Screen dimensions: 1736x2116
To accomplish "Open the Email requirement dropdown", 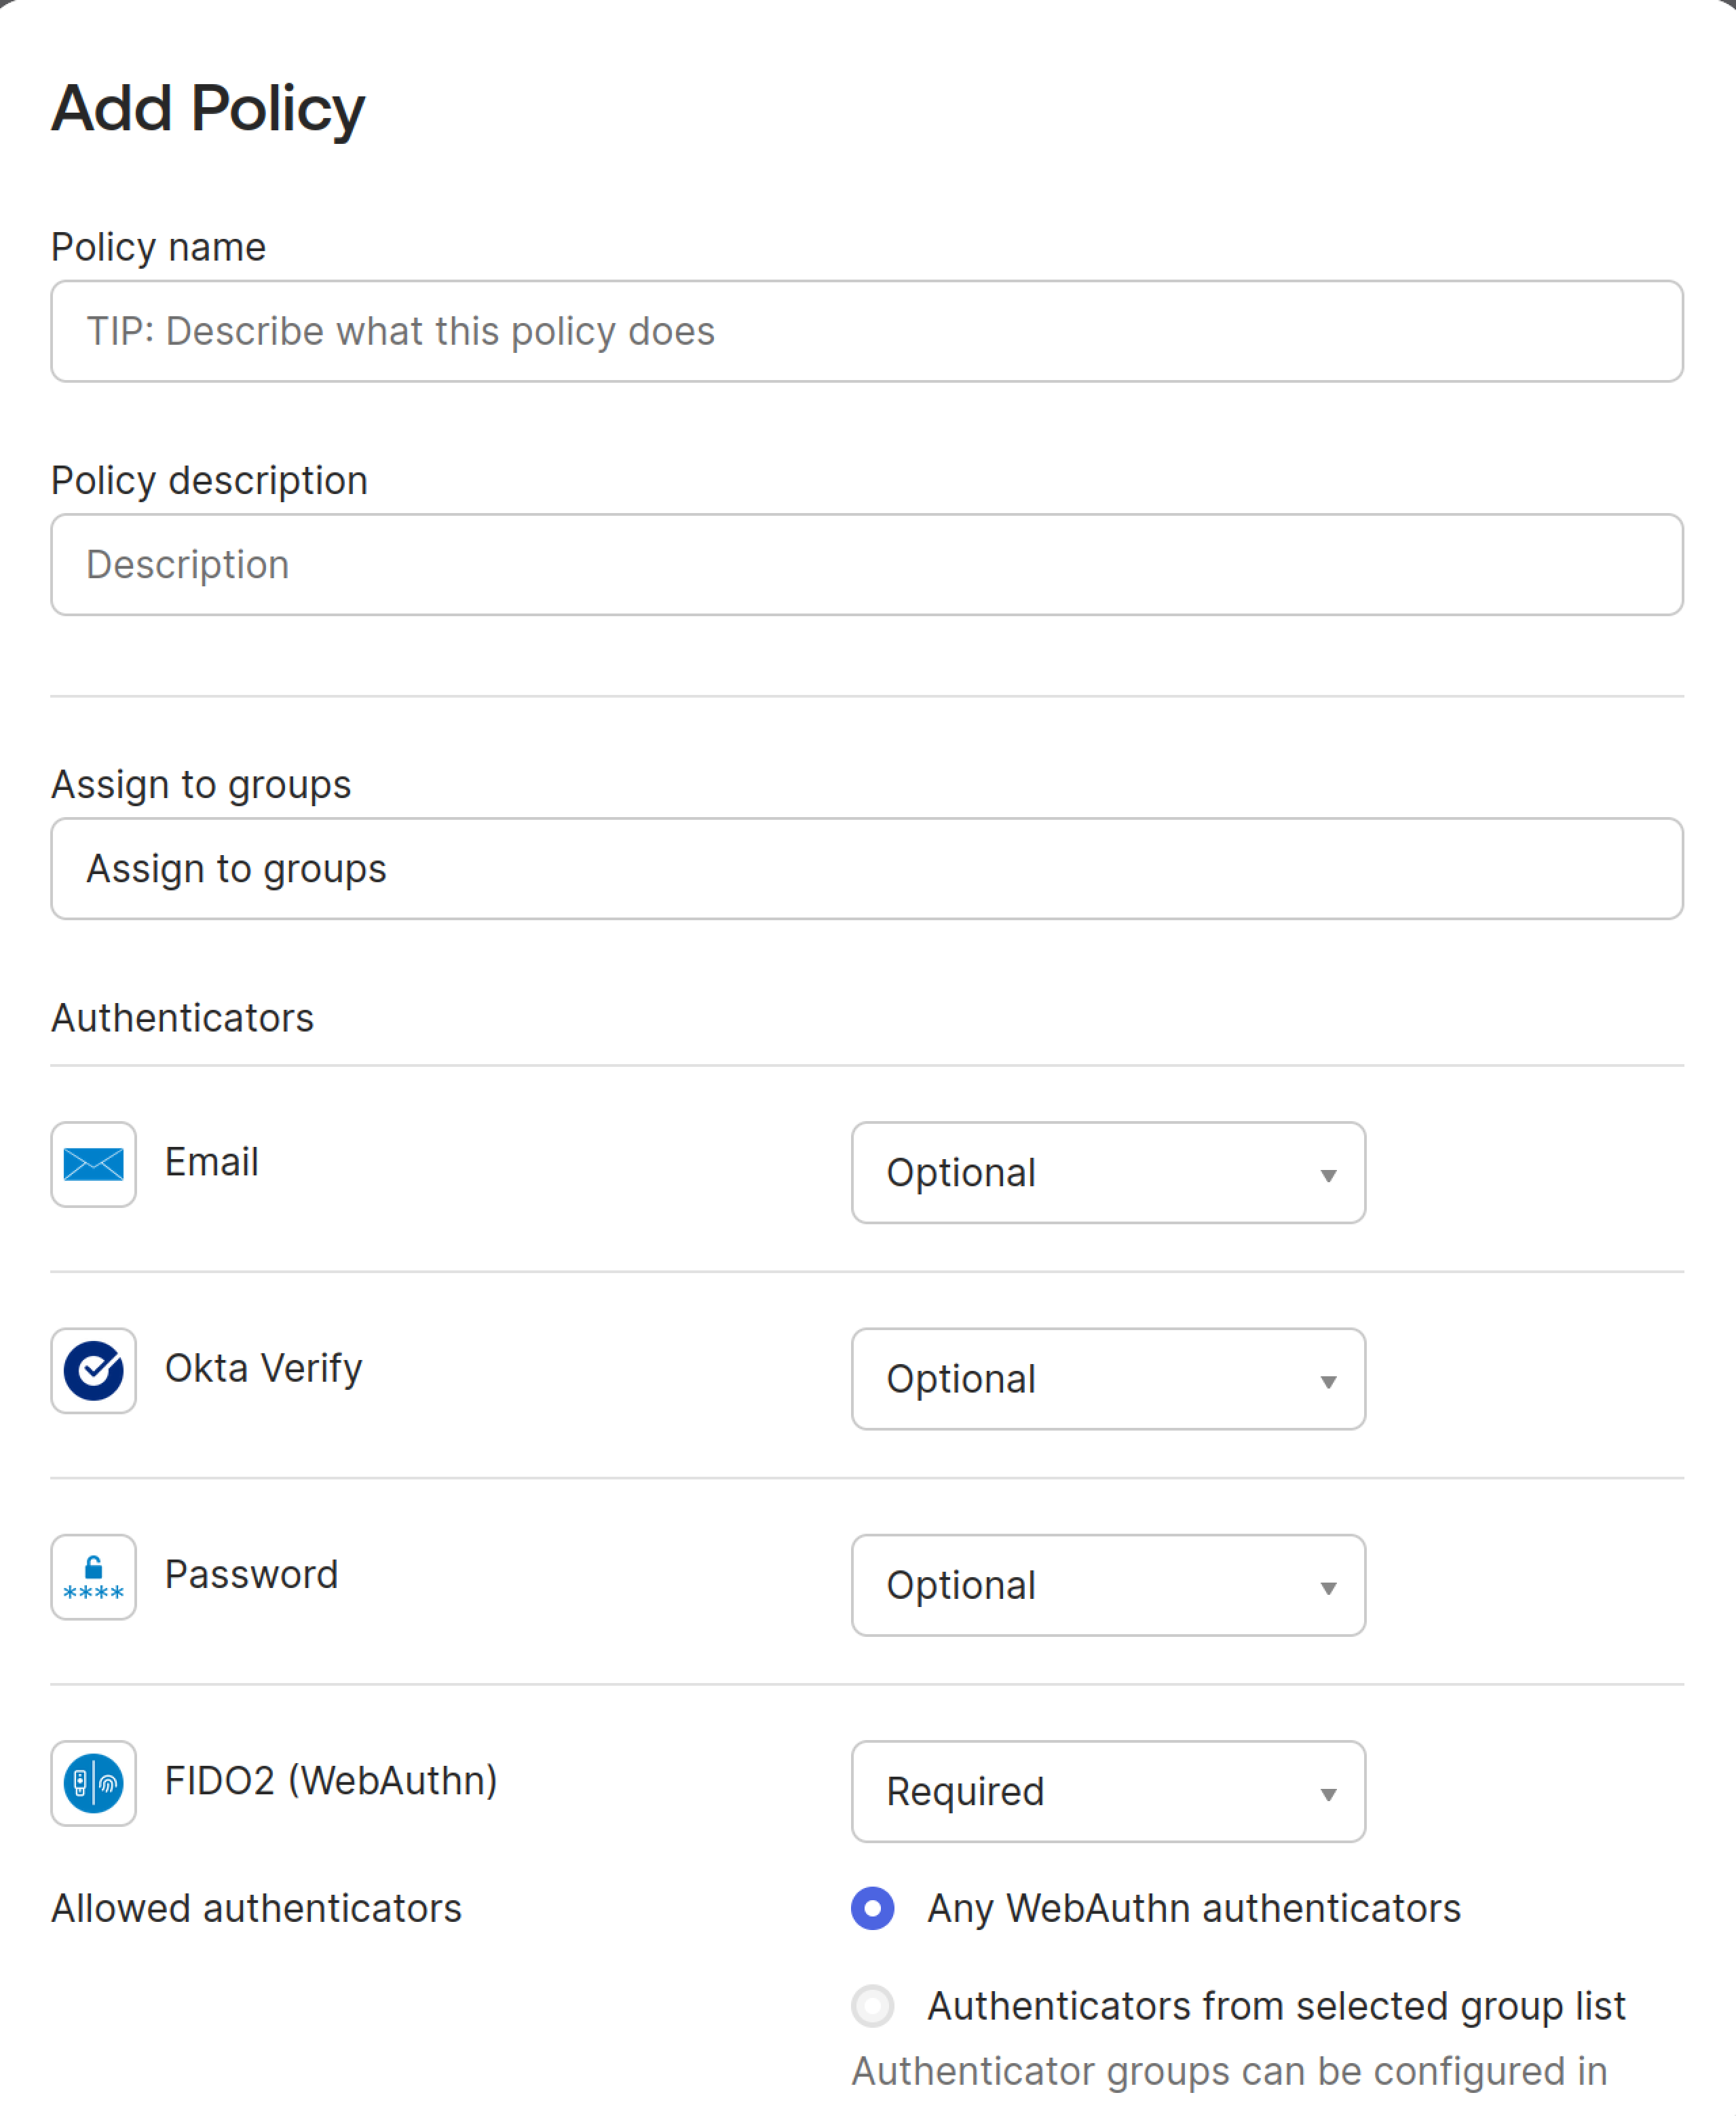I will point(1107,1173).
